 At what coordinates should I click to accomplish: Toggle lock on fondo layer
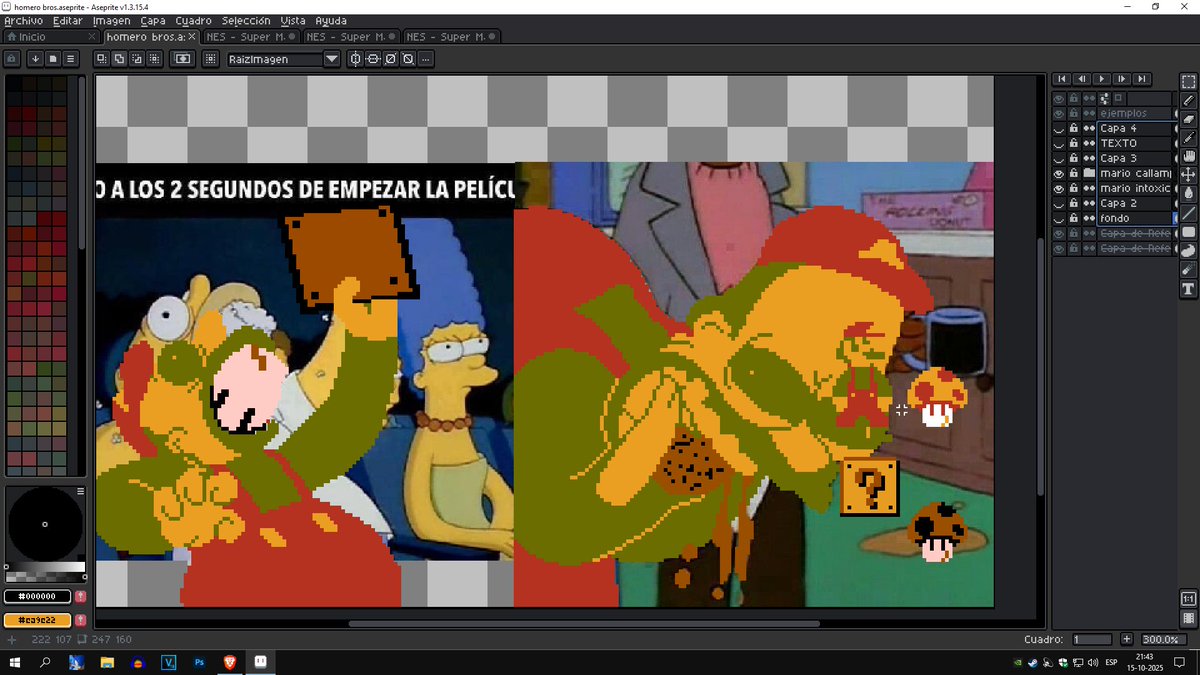click(1074, 218)
